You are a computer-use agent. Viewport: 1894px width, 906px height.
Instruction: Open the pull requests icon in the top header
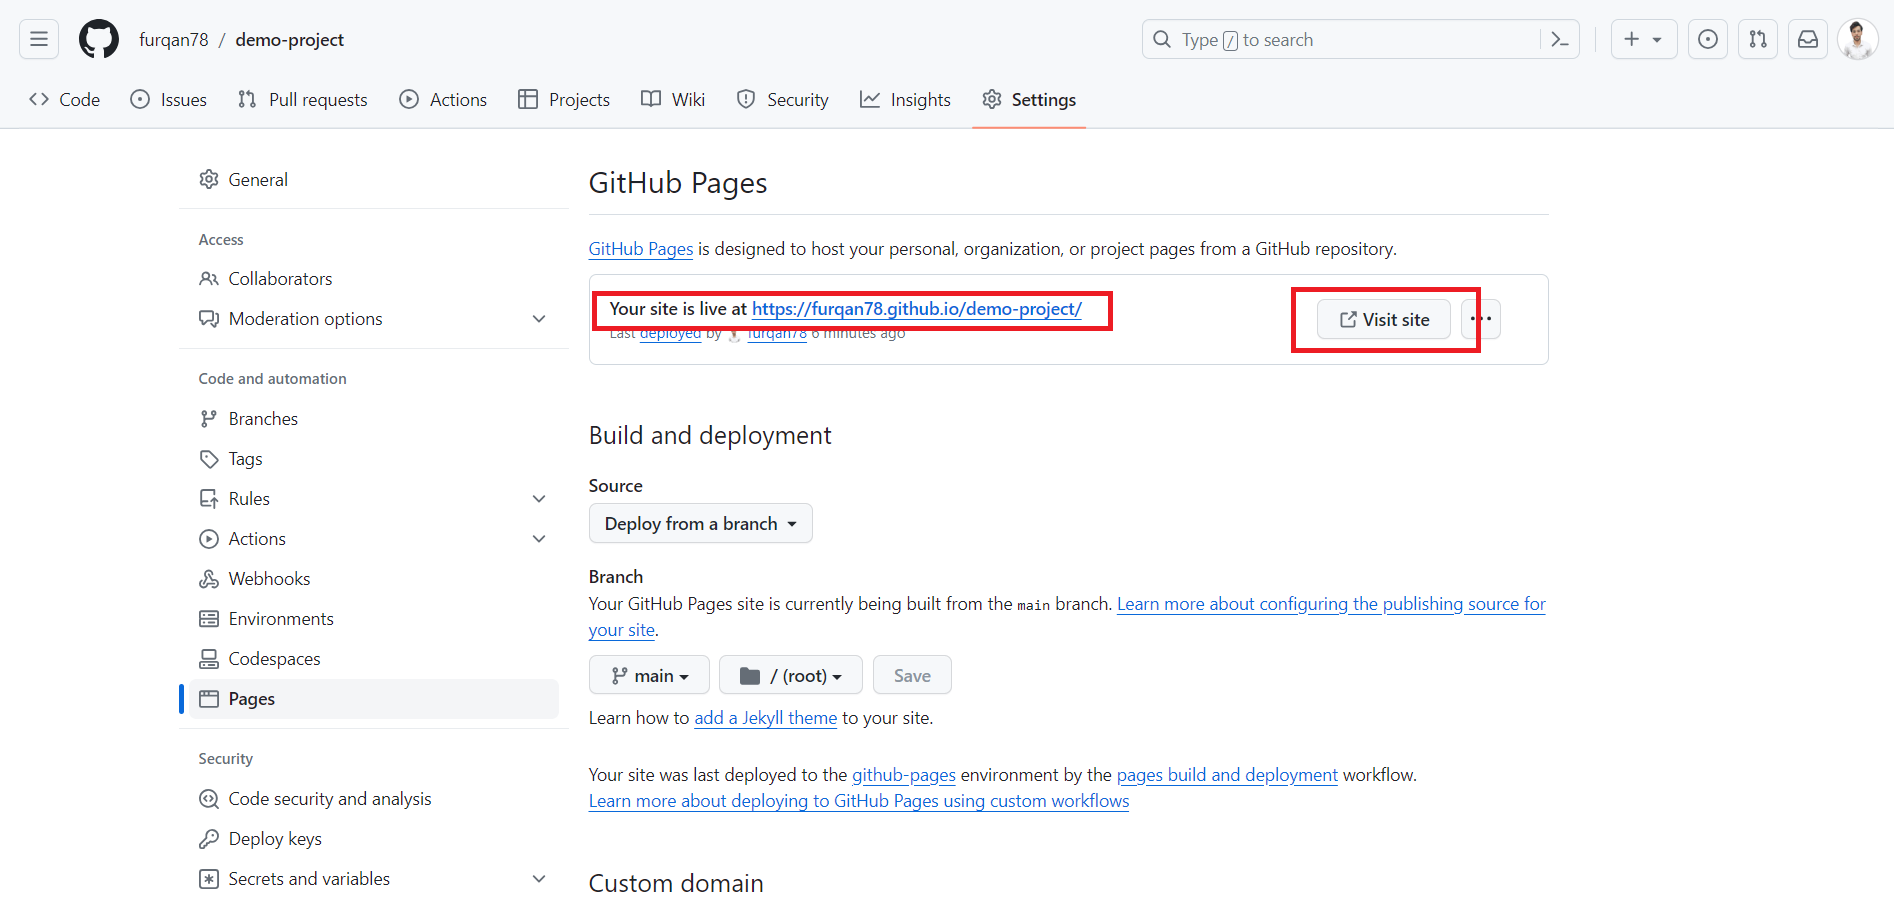1758,39
